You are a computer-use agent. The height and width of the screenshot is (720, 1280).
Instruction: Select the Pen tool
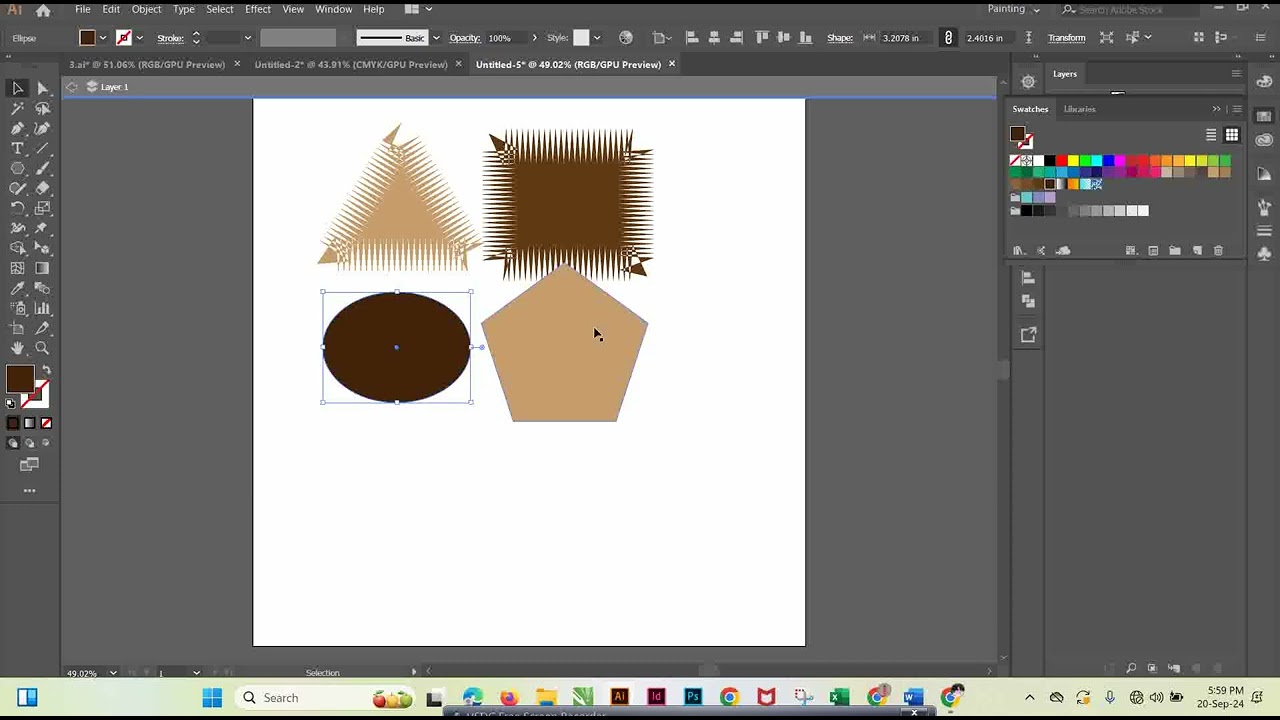click(17, 128)
